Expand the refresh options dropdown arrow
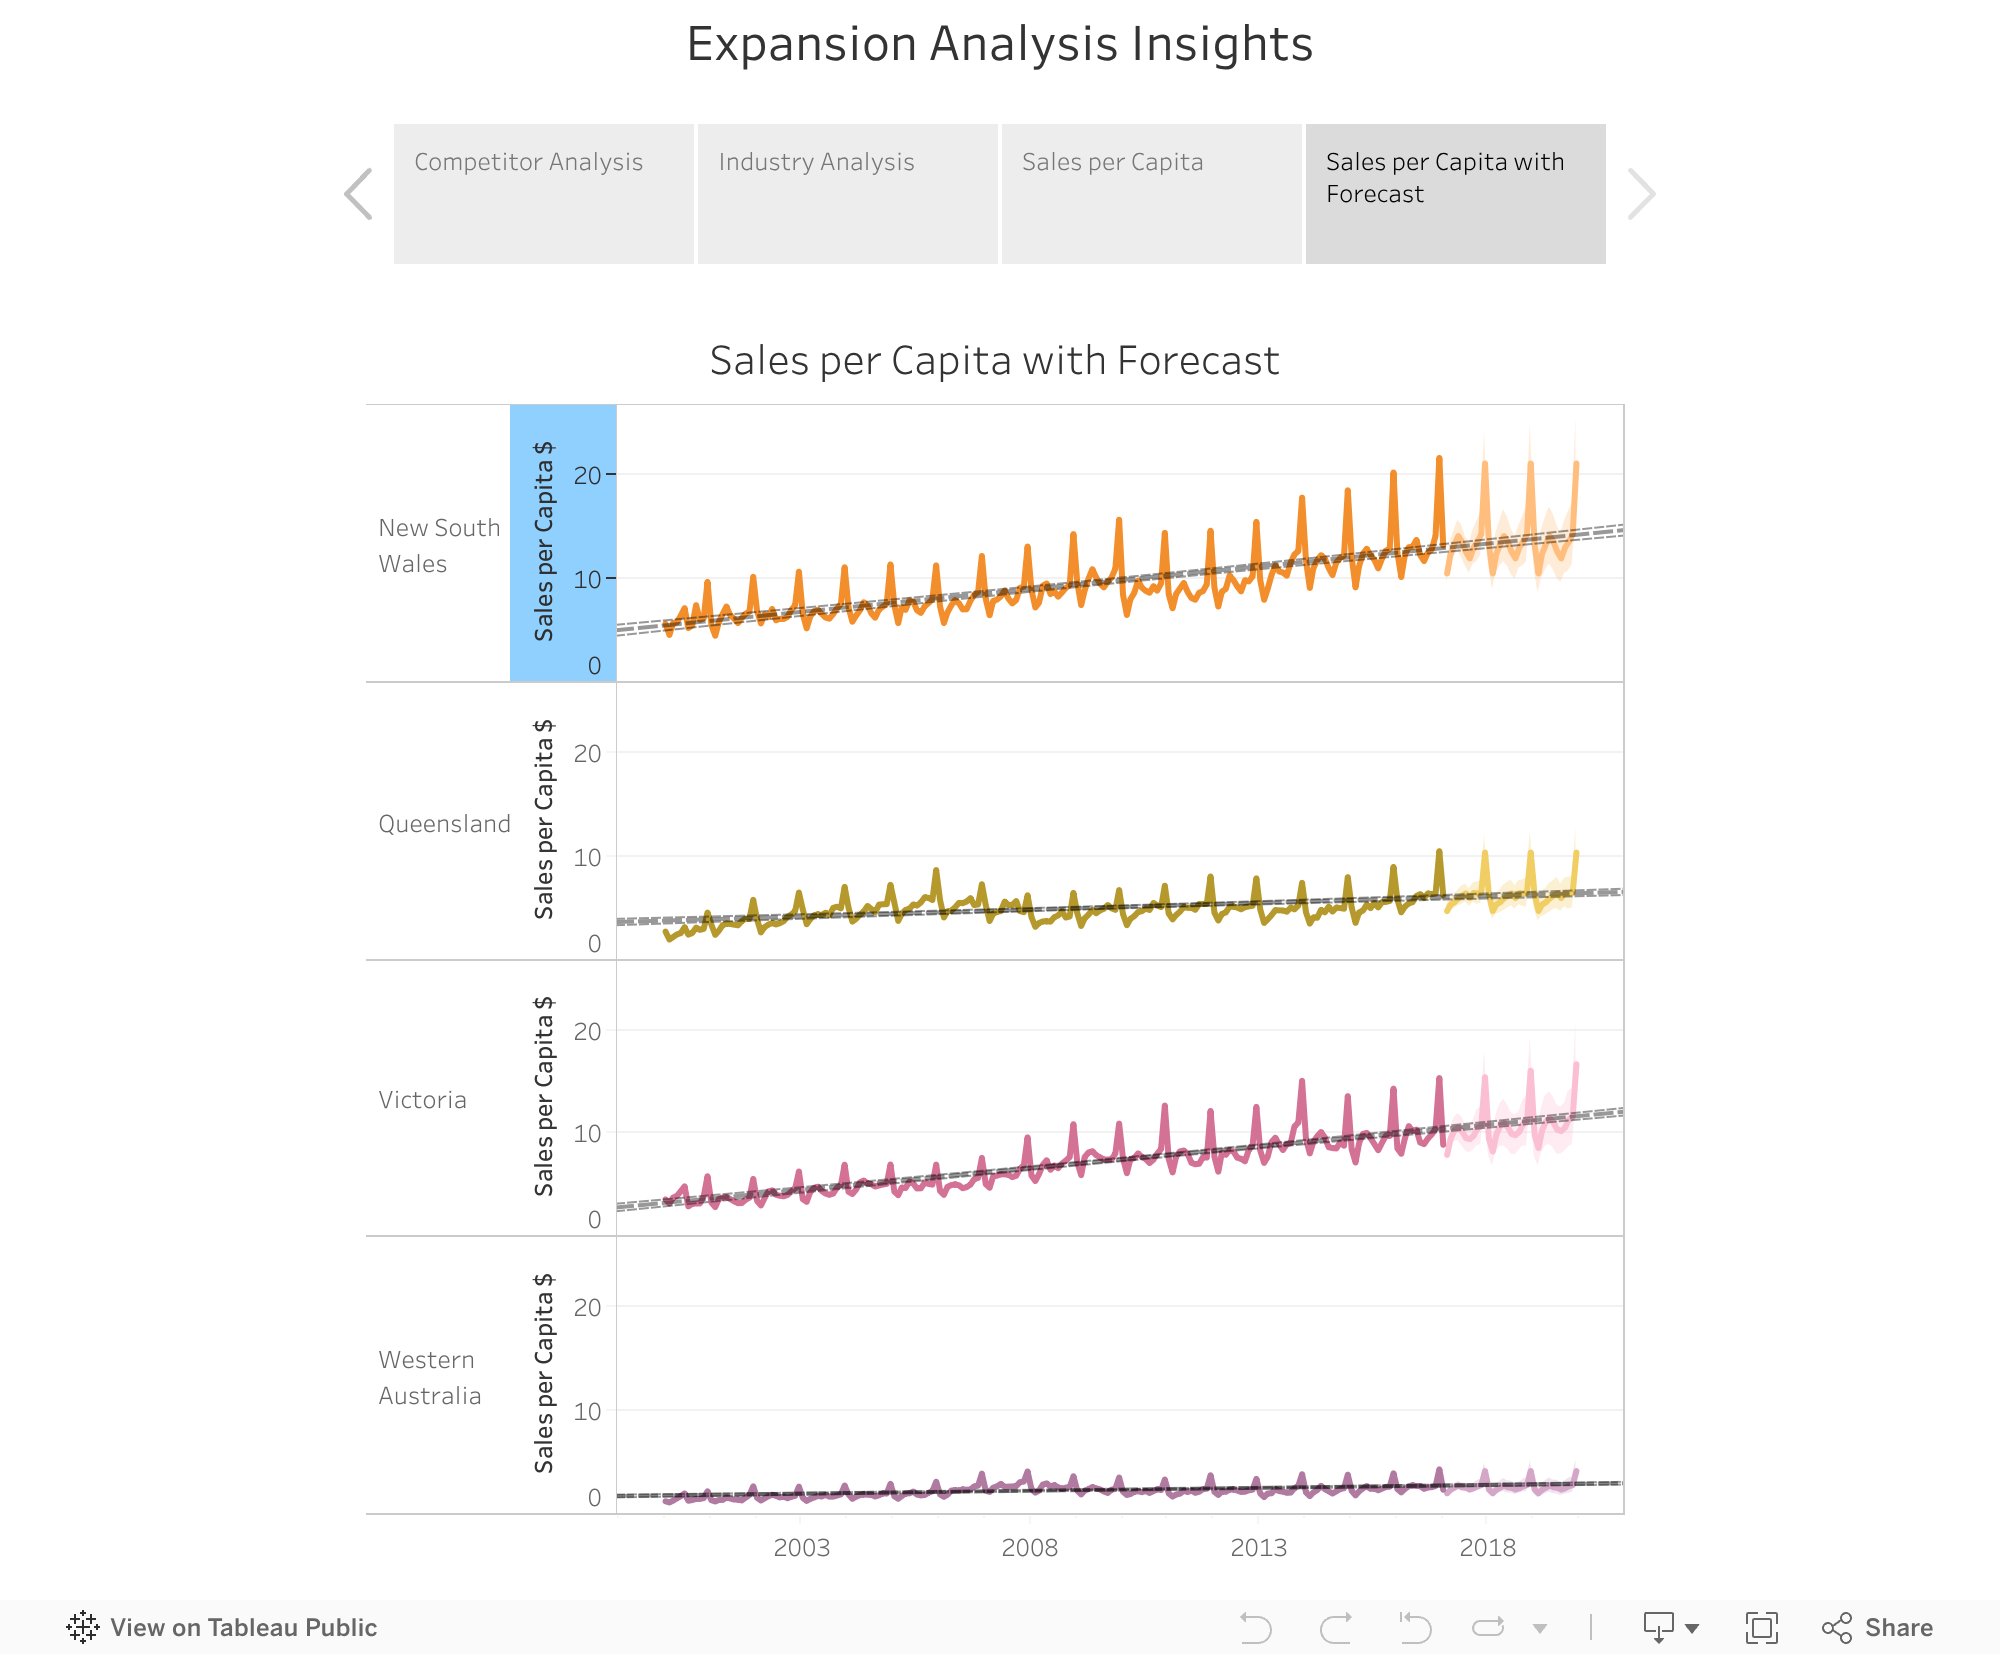The image size is (2000, 1654). pos(1540,1628)
